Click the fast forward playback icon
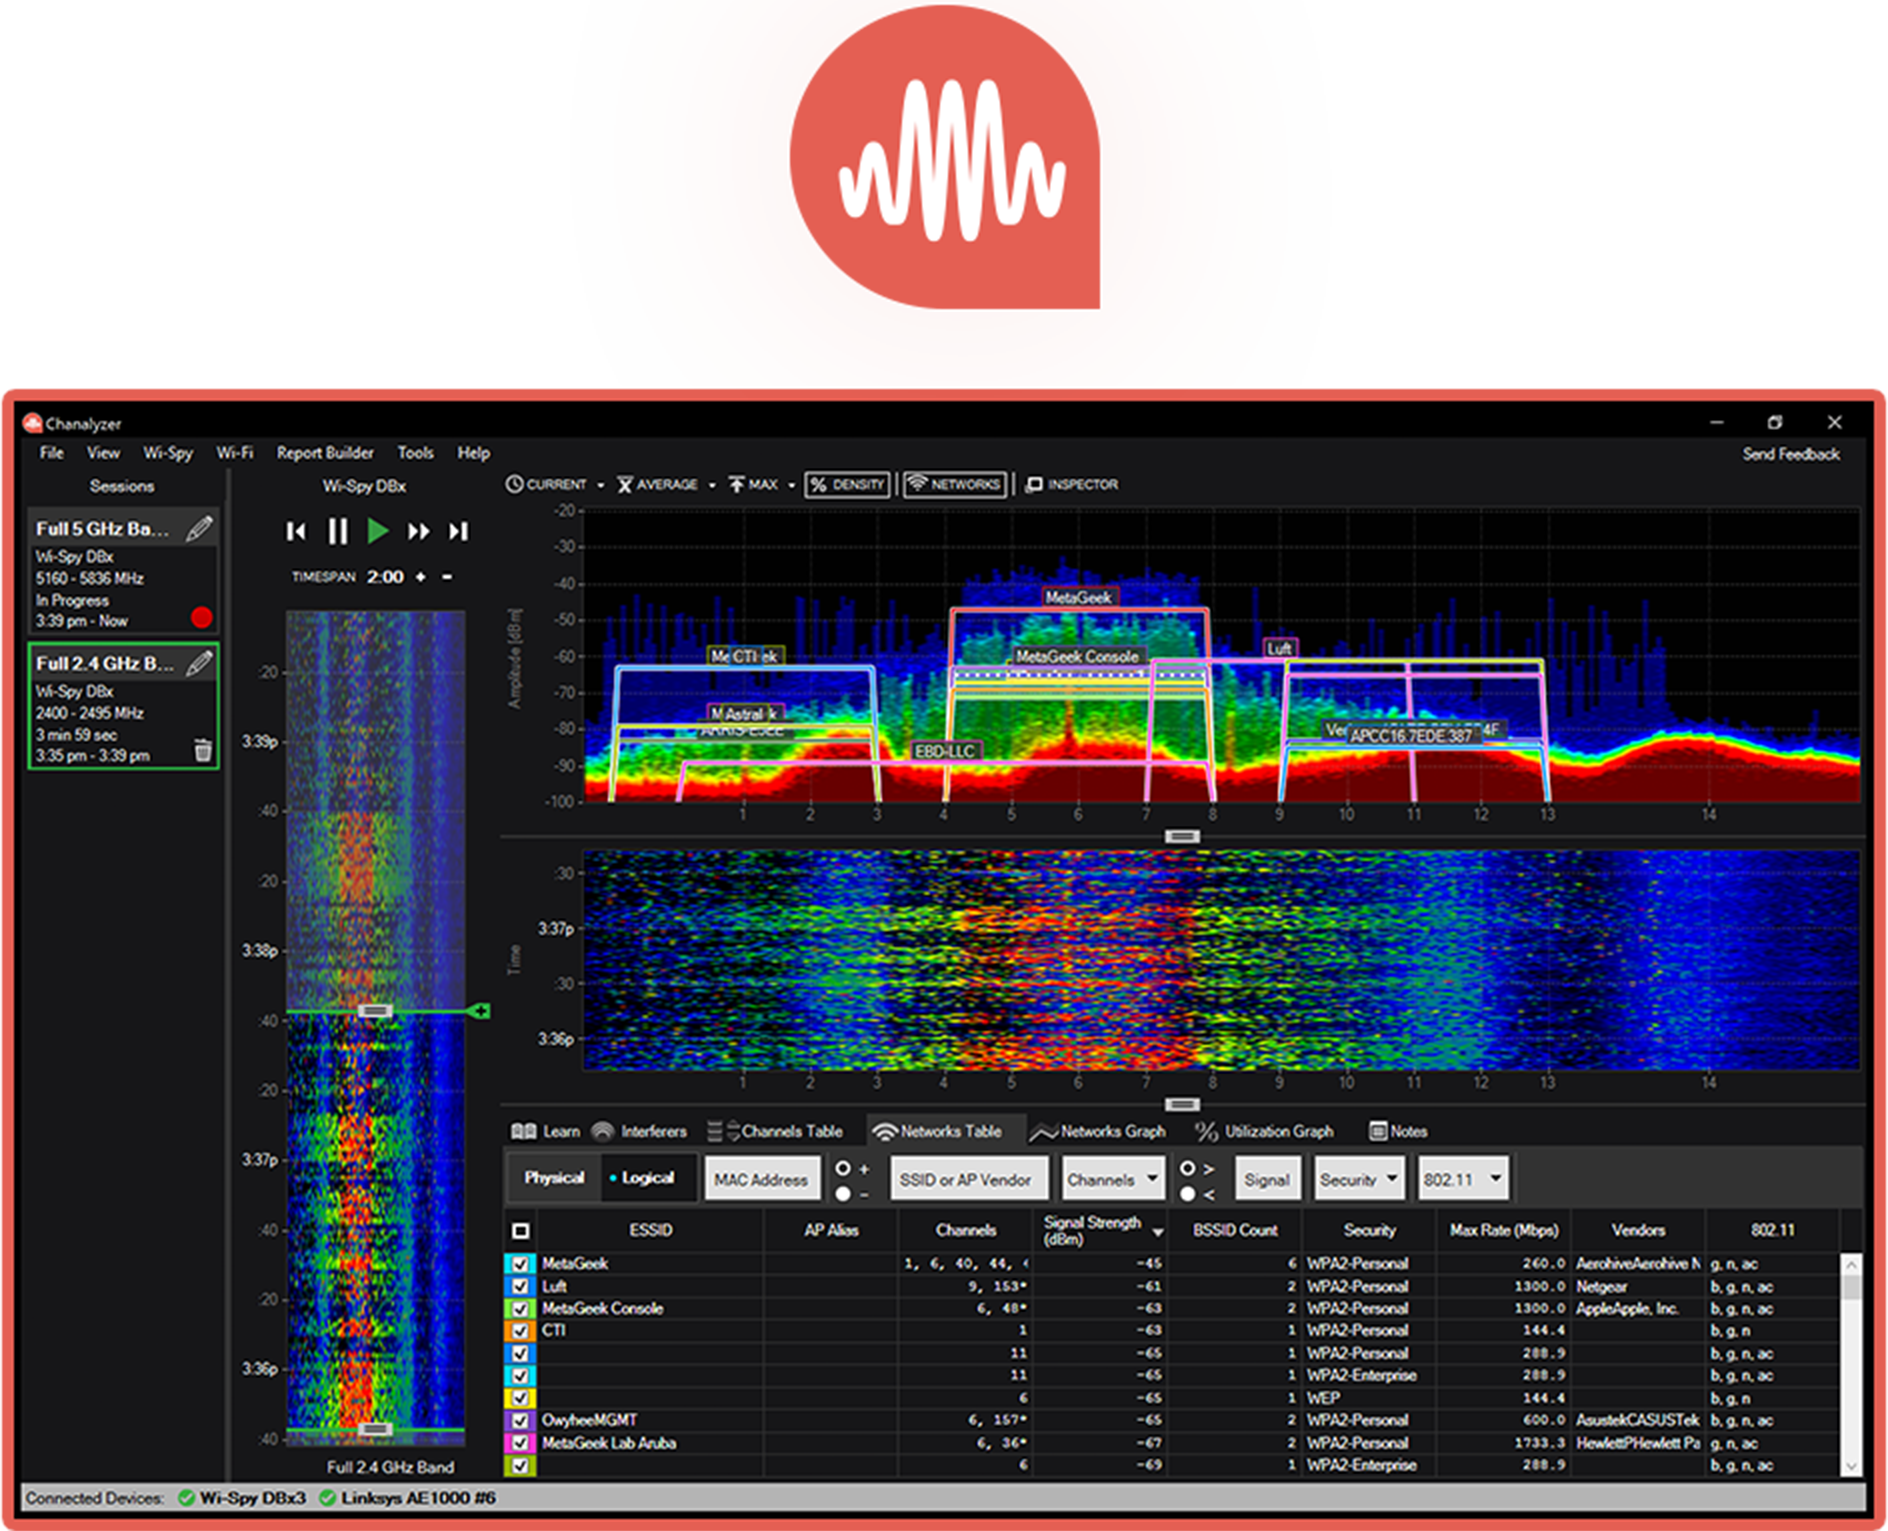The image size is (1888, 1531). (418, 531)
